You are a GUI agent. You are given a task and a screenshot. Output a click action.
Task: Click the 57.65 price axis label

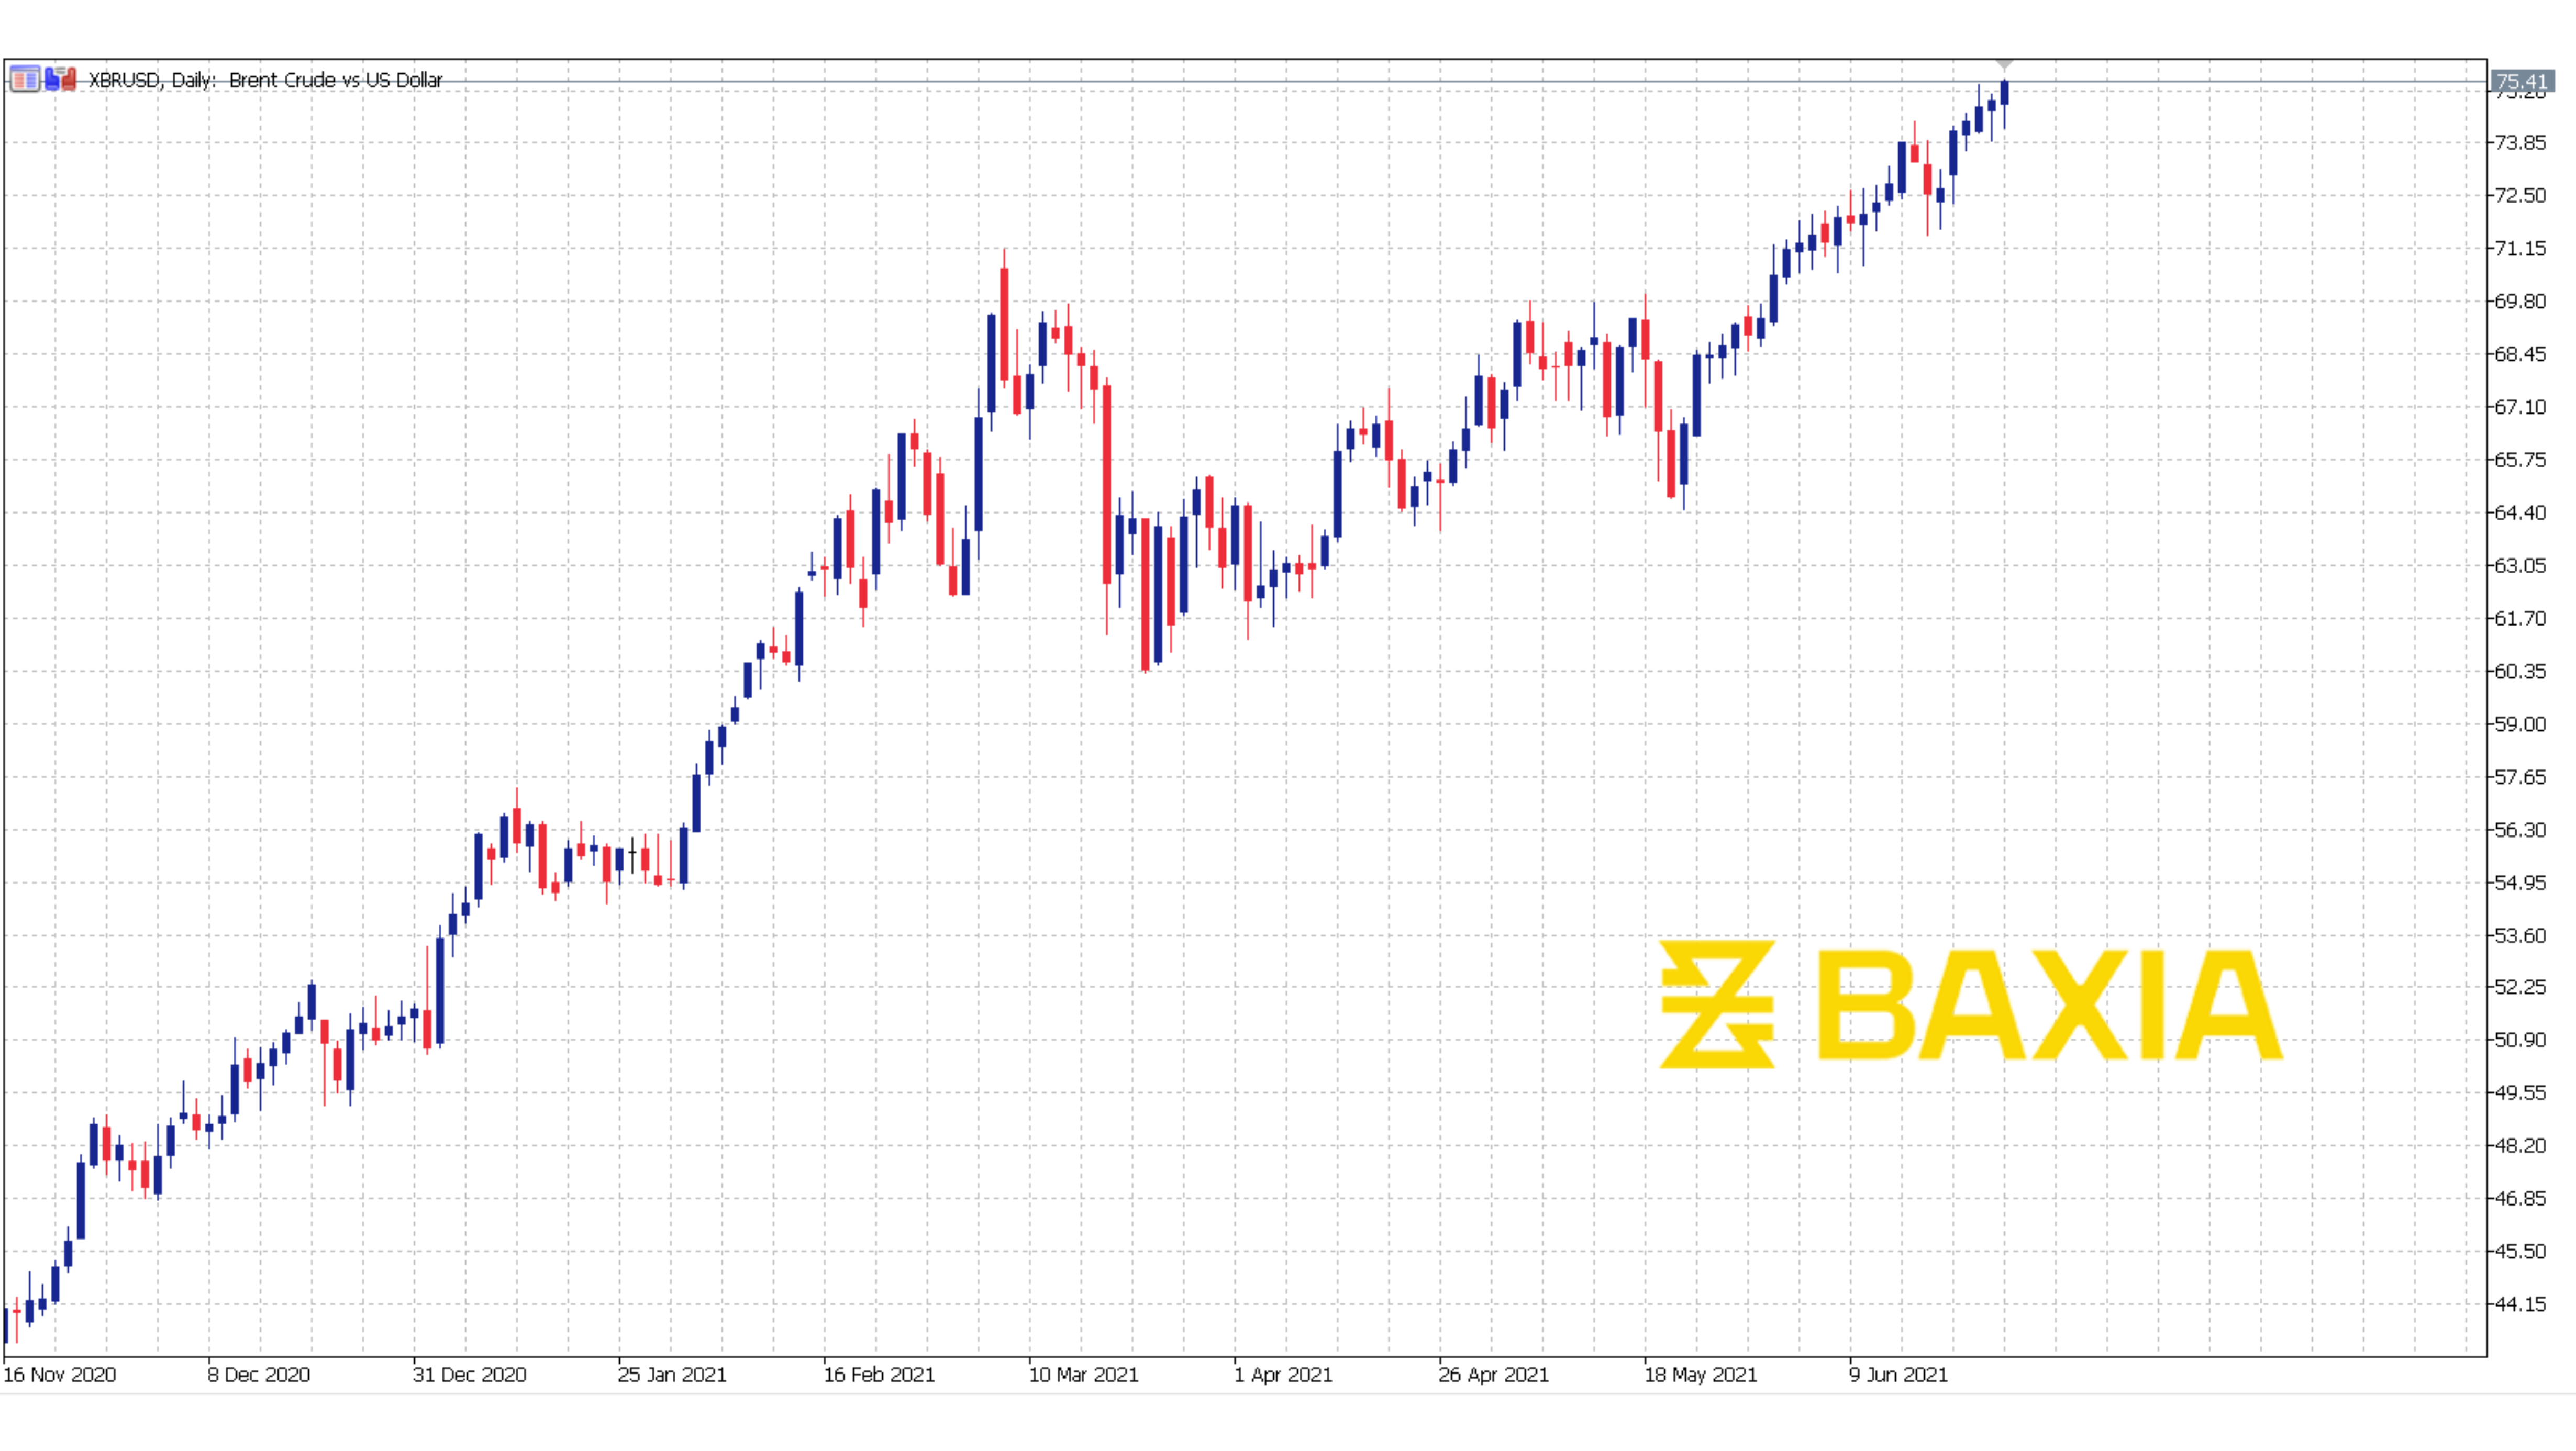tap(2520, 777)
